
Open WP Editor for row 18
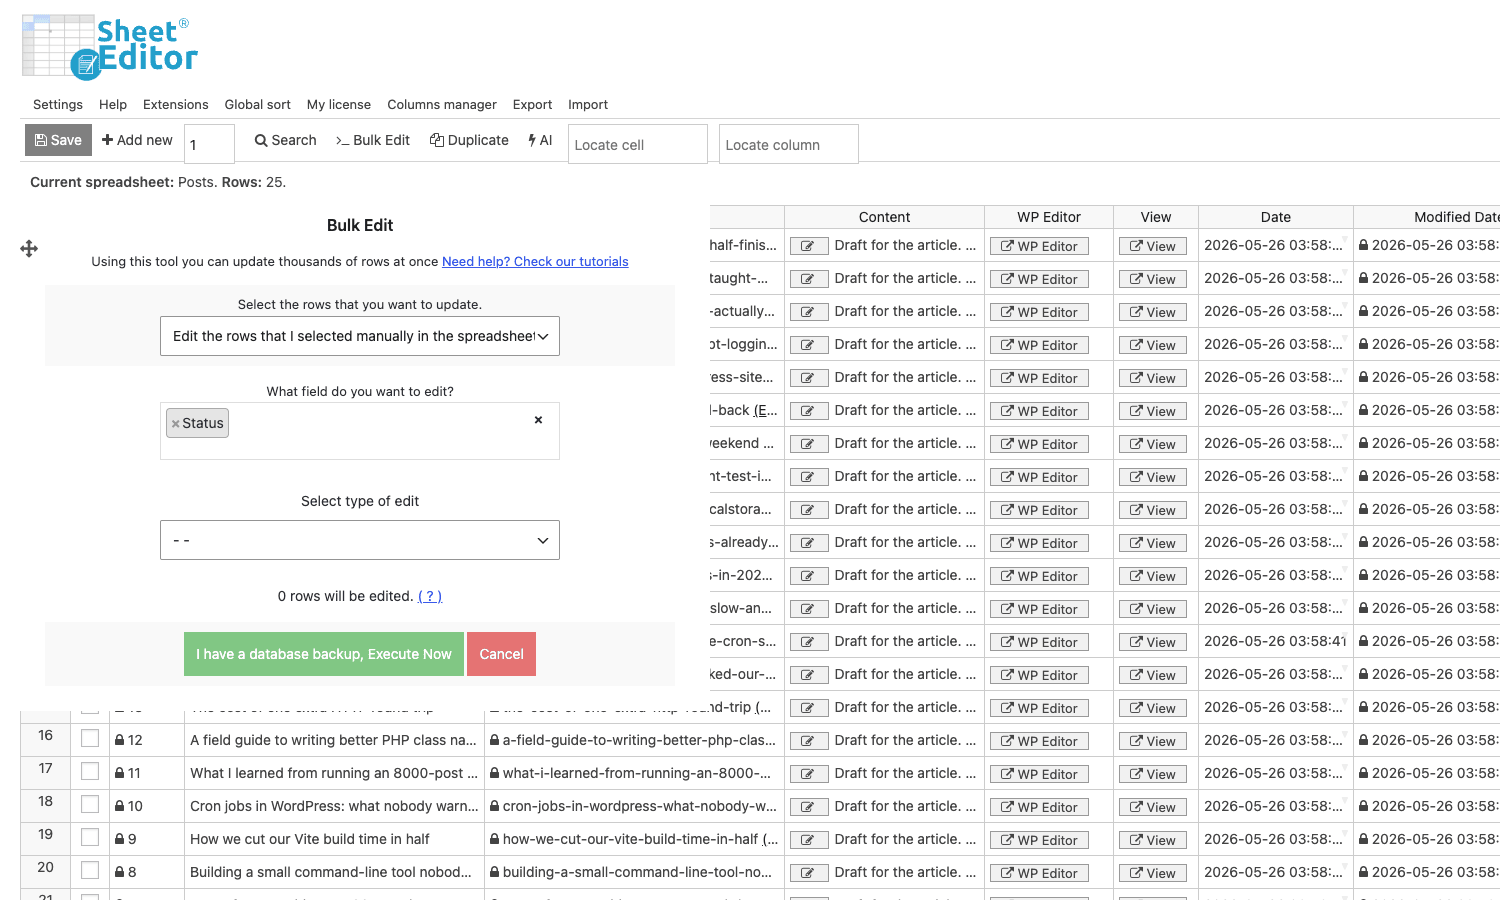click(x=1039, y=807)
